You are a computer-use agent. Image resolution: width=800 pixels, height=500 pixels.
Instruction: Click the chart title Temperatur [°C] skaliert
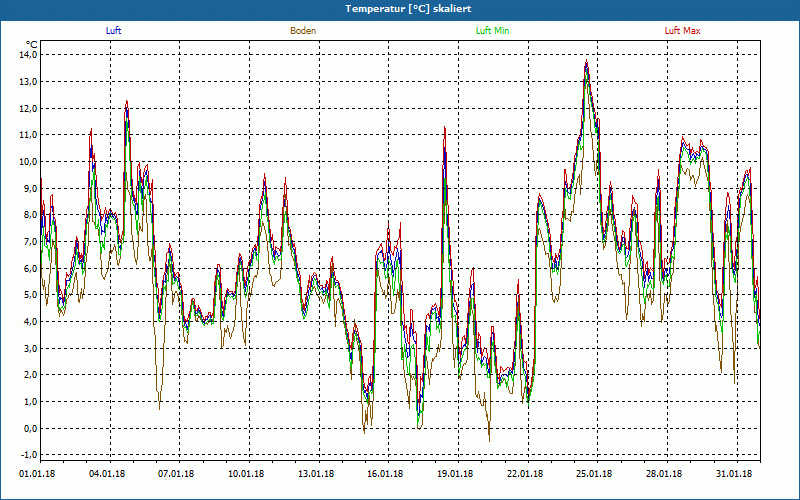click(x=408, y=9)
